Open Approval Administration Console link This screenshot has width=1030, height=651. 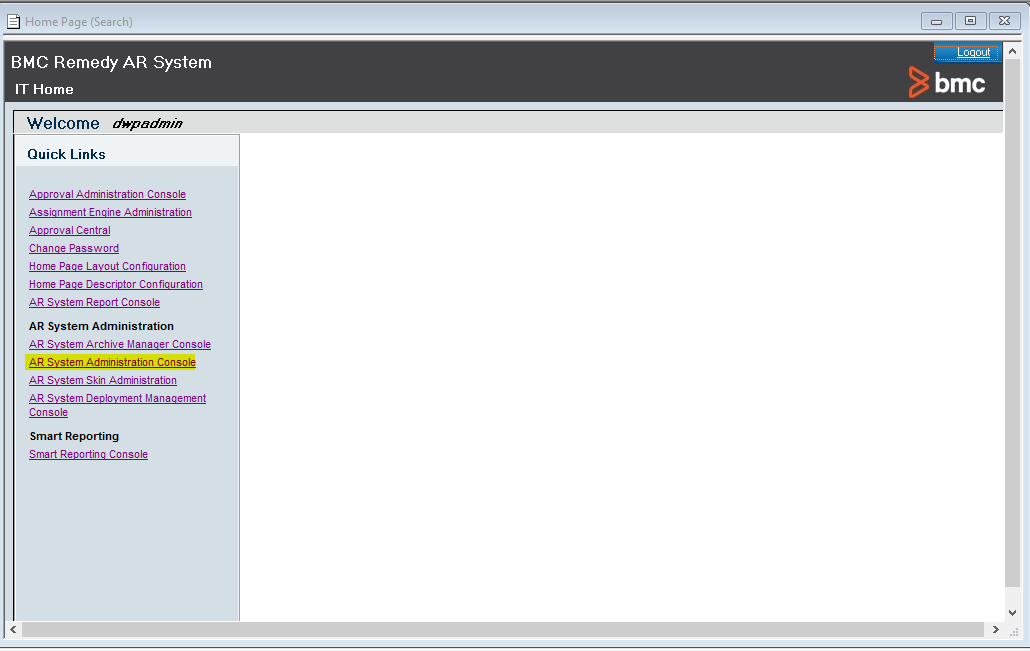pos(107,194)
